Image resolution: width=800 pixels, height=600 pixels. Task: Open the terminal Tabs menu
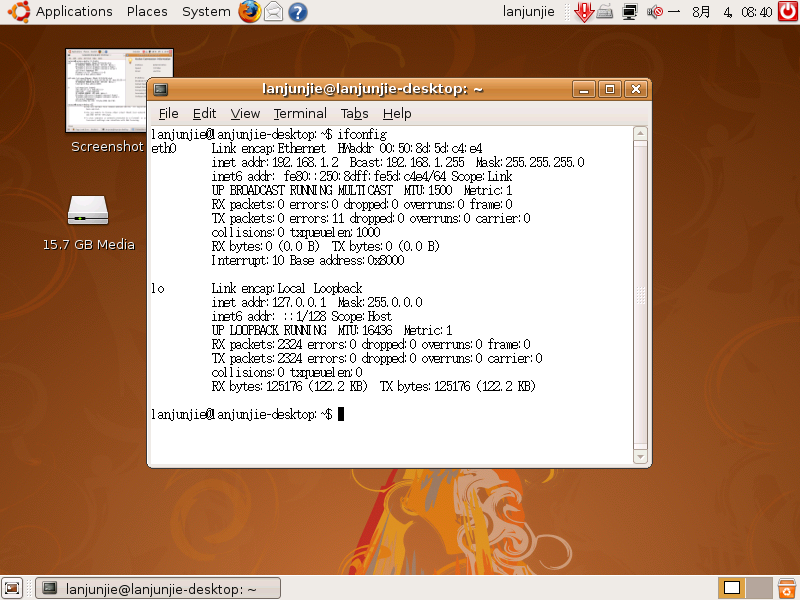tap(355, 113)
